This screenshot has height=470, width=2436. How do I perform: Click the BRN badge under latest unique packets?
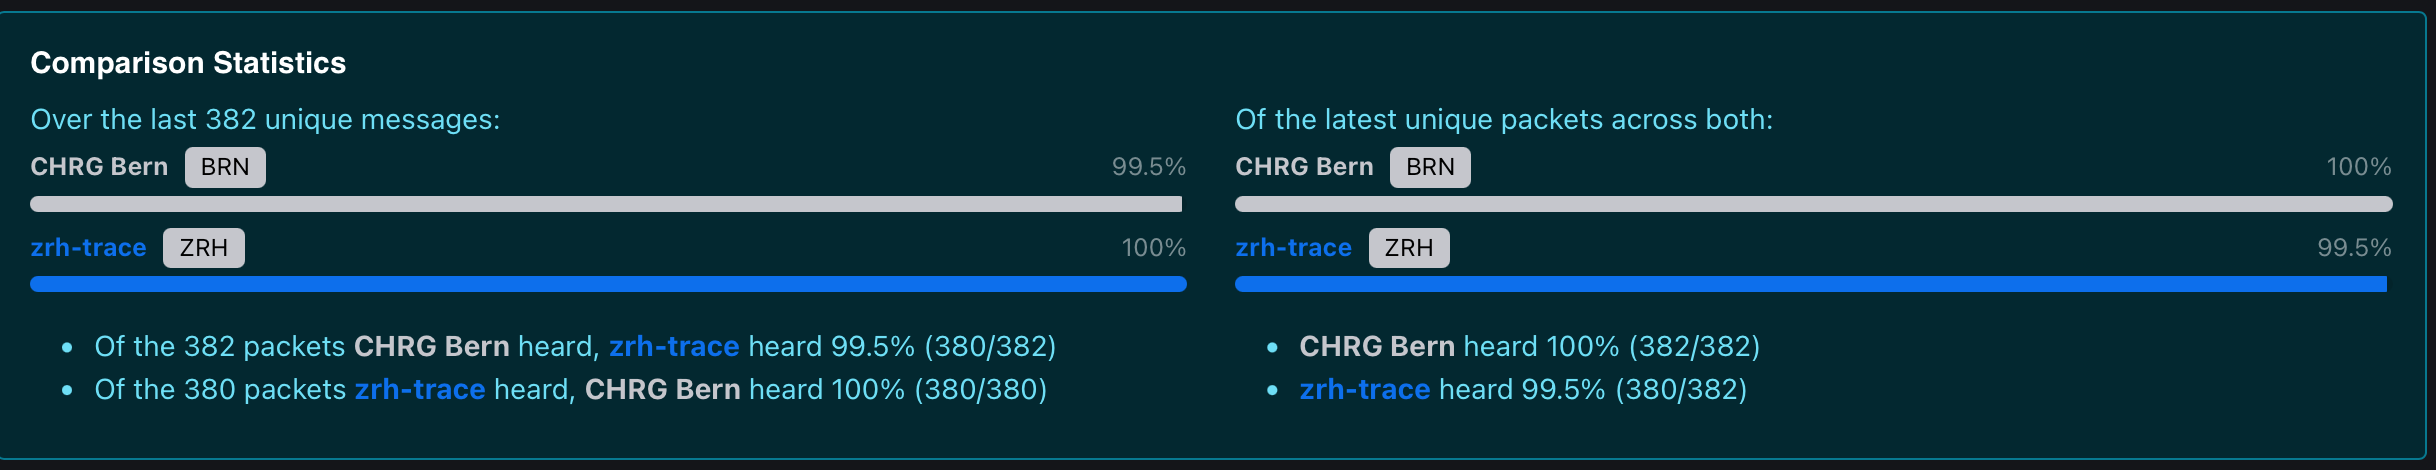1430,167
